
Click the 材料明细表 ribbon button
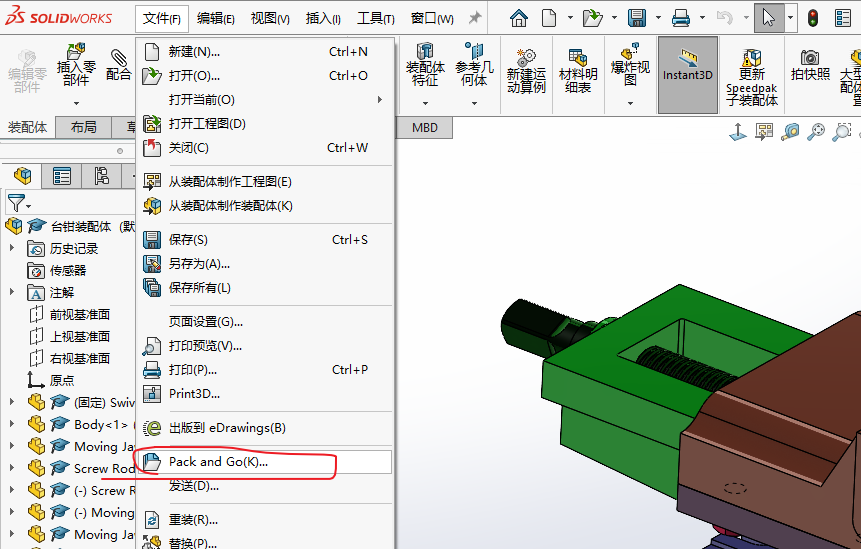pos(578,71)
